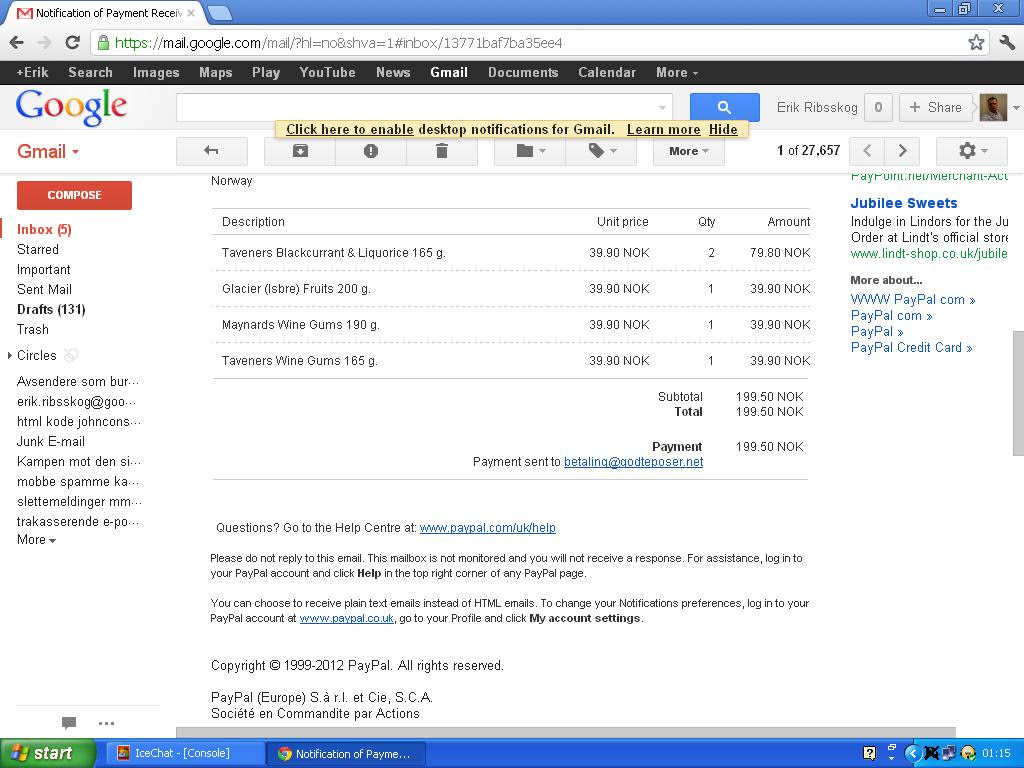The height and width of the screenshot is (768, 1024).
Task: Go to the newer message arrow
Action: (x=867, y=151)
